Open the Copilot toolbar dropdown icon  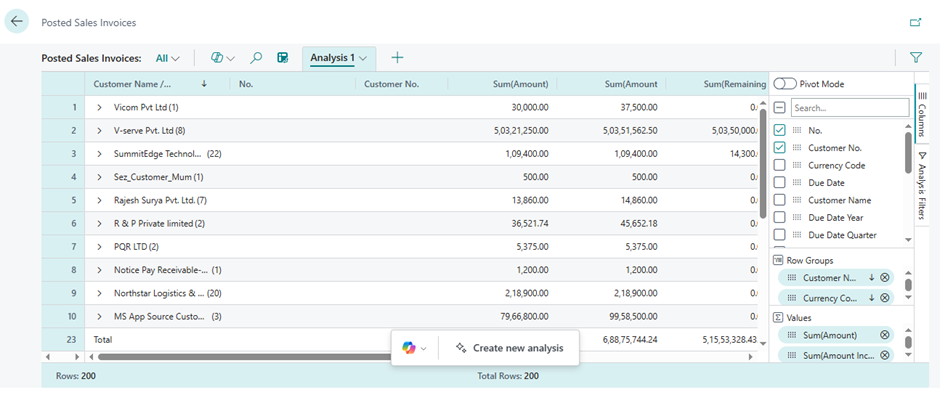coord(223,58)
